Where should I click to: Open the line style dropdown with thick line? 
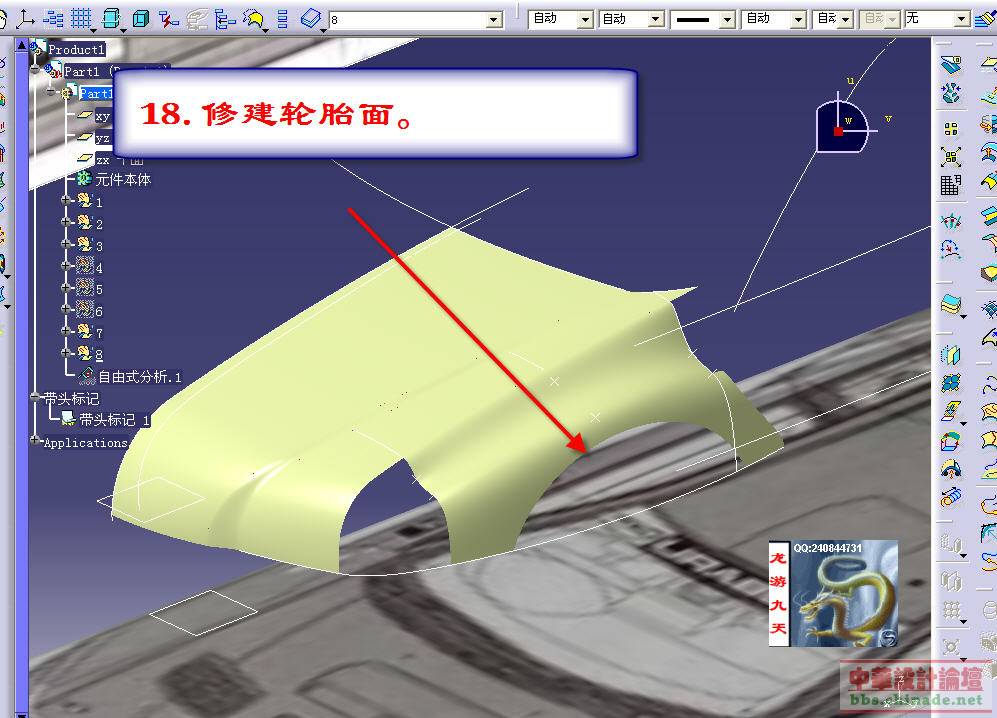point(726,19)
